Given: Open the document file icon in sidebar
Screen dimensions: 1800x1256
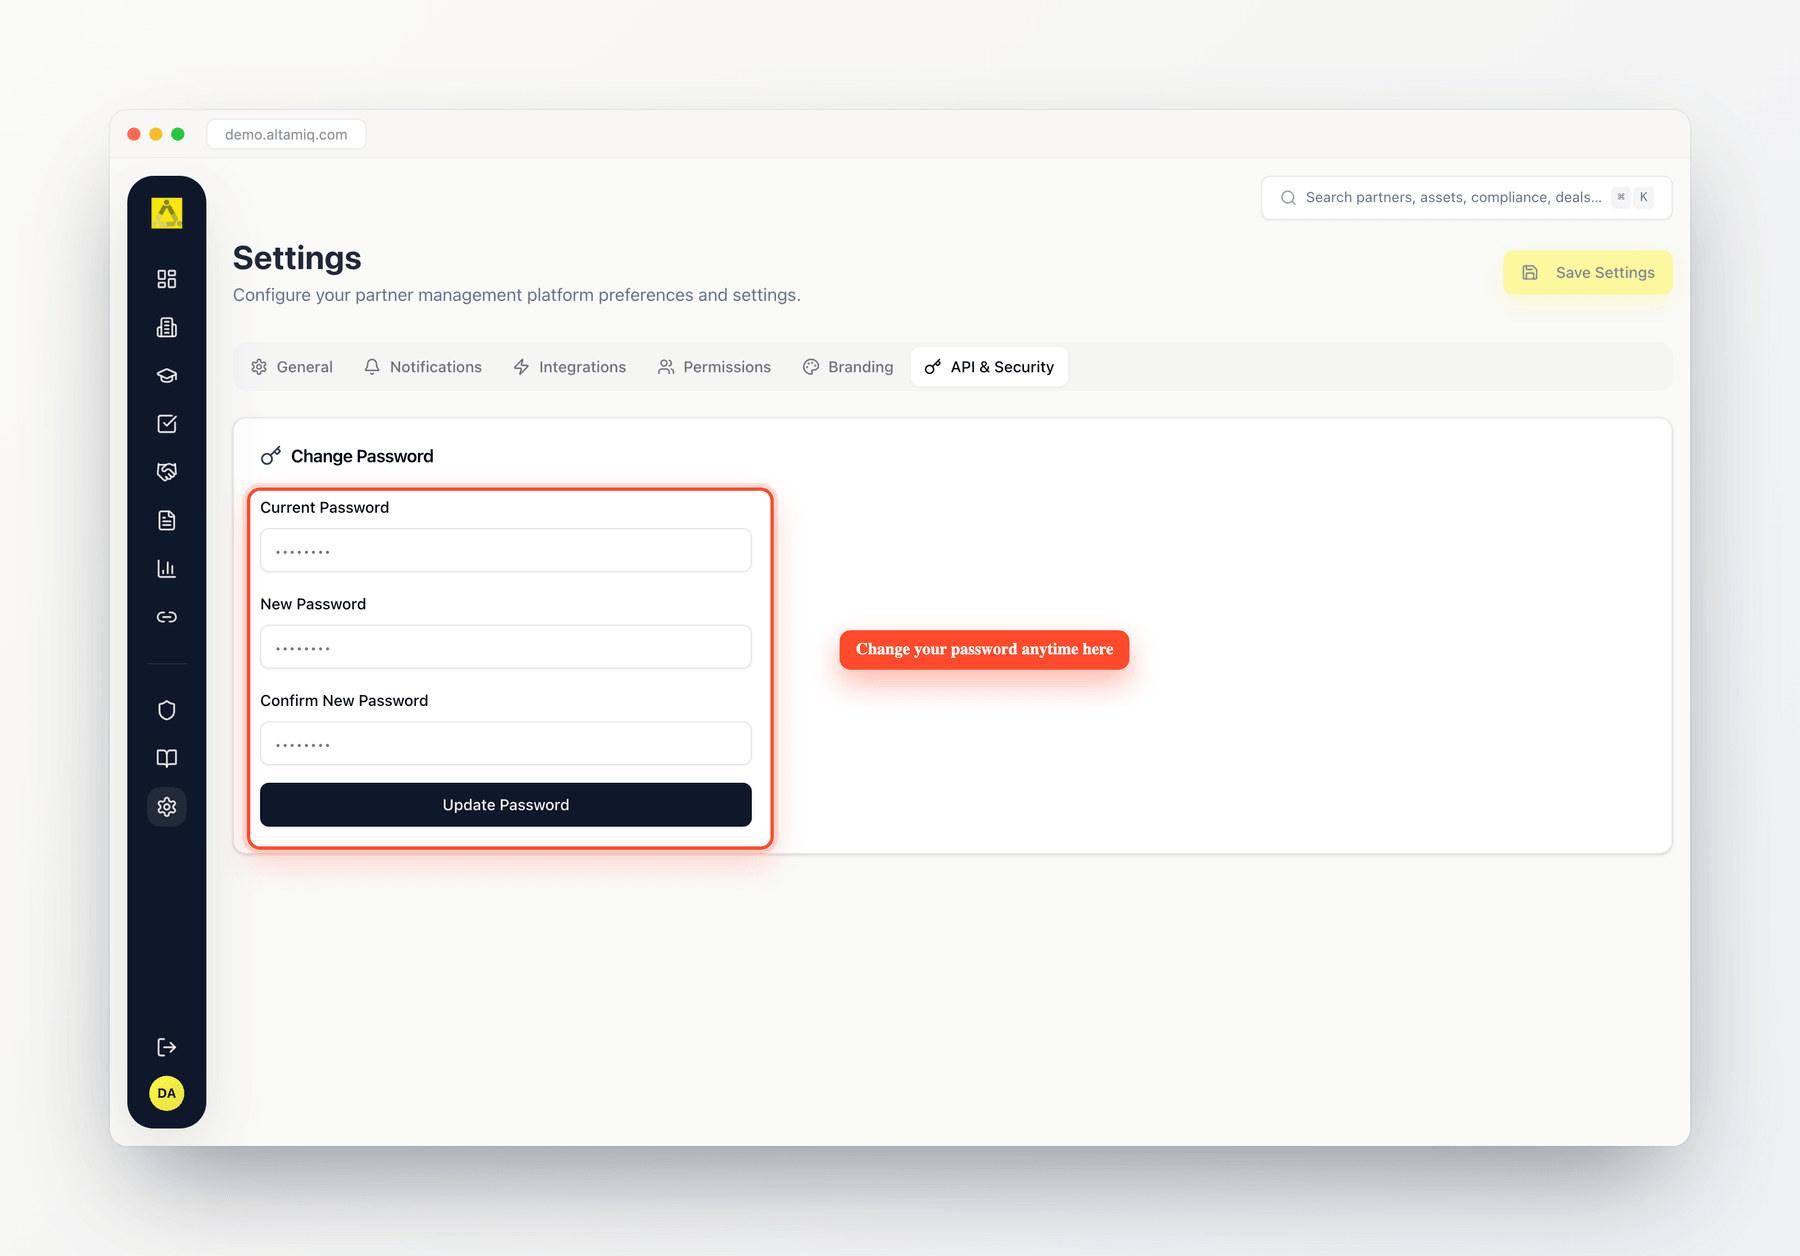Looking at the screenshot, I should tap(167, 520).
